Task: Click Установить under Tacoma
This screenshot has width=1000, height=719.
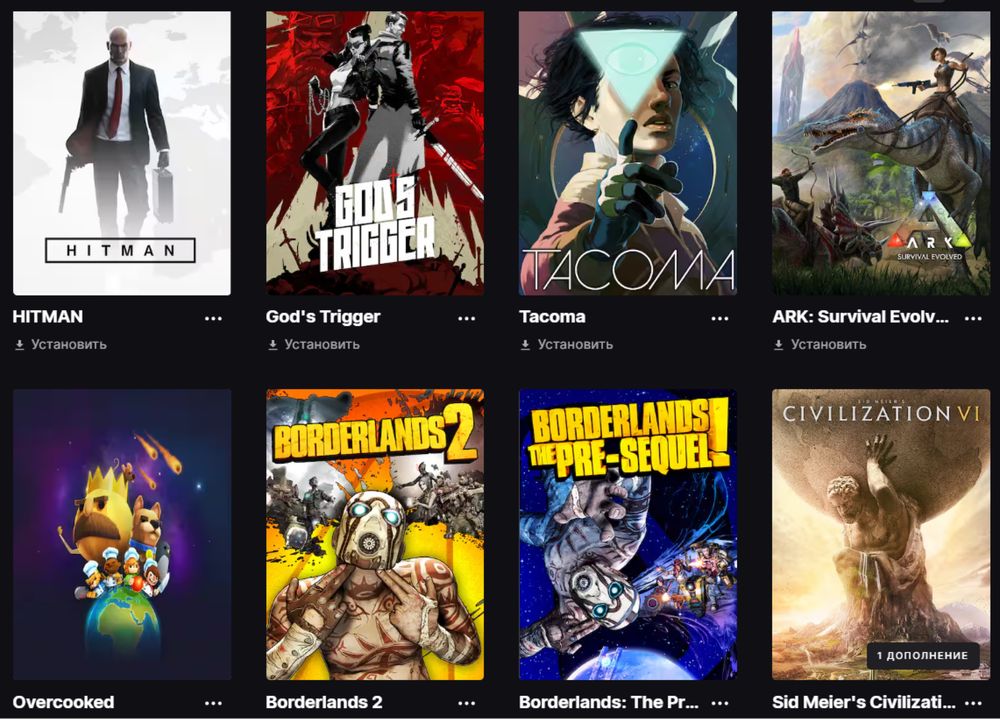Action: coord(567,345)
